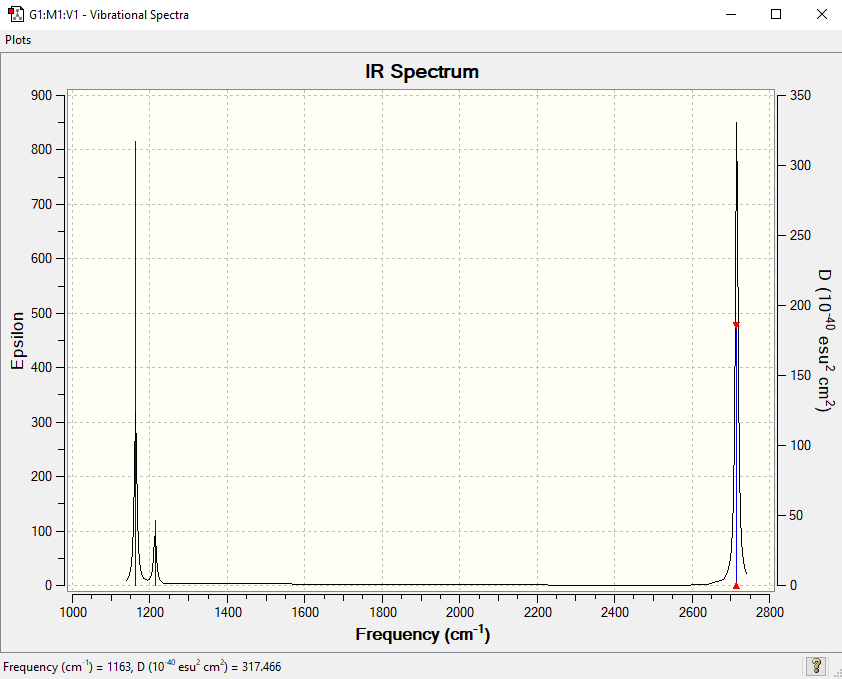Click the 1400 frequency tick label
842x679 pixels.
[x=228, y=612]
